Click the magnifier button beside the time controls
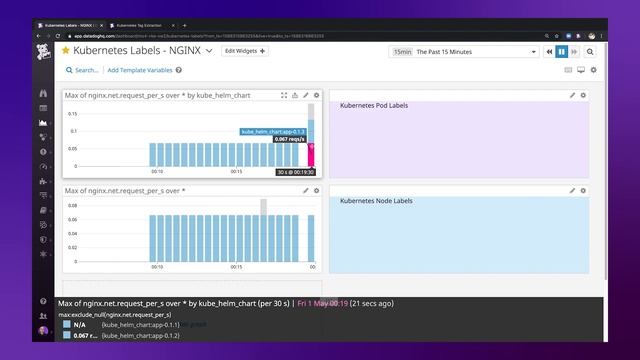The width and height of the screenshot is (640, 360). 590,52
